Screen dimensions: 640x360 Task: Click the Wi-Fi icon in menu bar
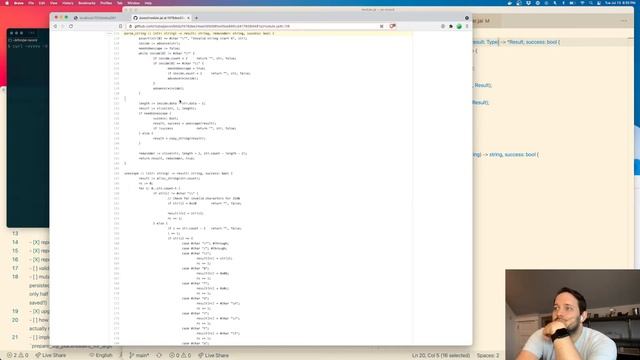[582, 3]
